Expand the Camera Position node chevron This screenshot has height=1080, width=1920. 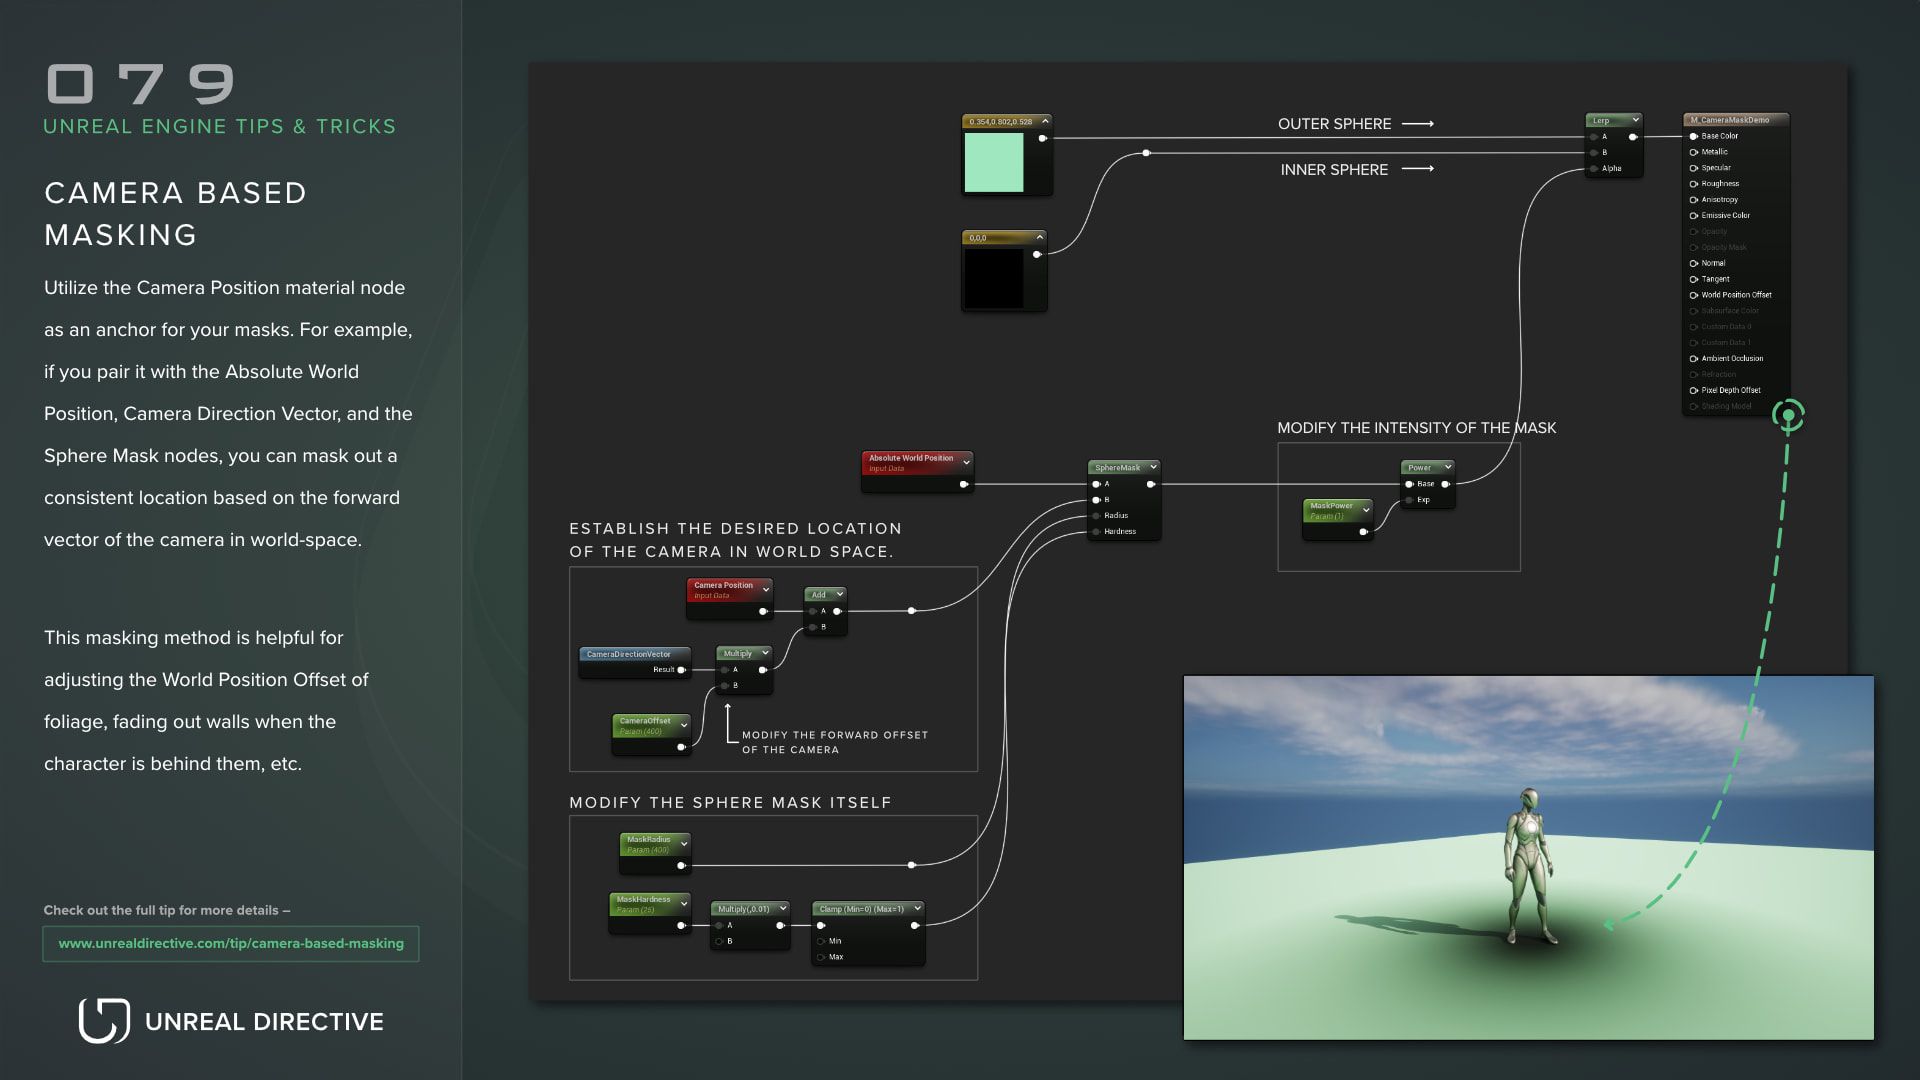[766, 589]
